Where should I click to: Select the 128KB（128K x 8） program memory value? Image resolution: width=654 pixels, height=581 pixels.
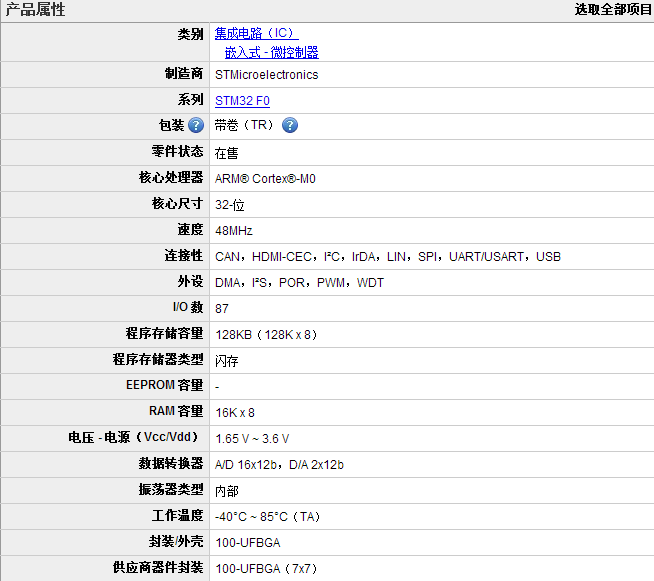point(267,335)
